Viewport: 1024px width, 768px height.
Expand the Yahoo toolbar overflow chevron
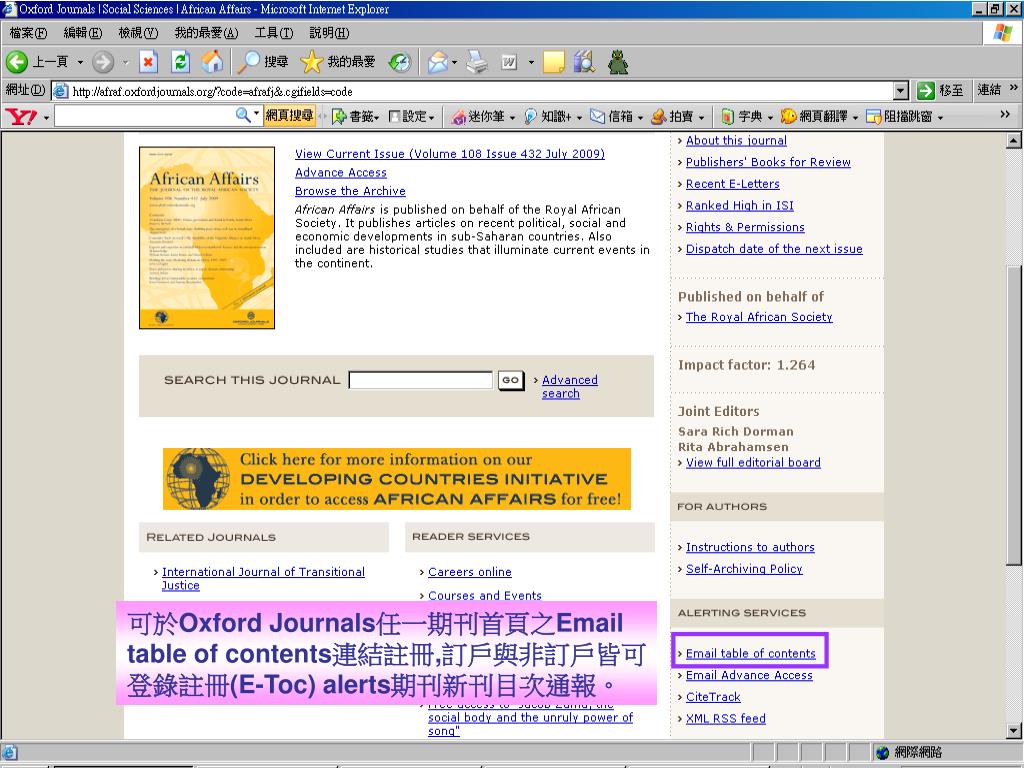[x=1005, y=114]
